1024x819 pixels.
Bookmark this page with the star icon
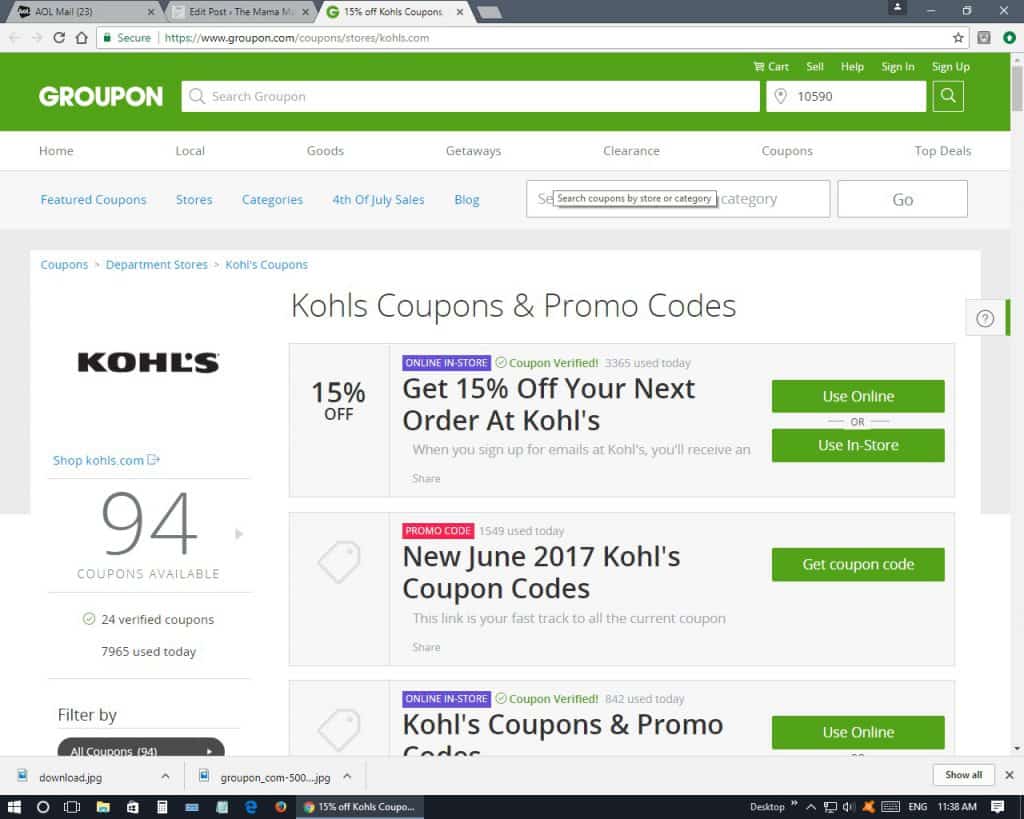957,38
